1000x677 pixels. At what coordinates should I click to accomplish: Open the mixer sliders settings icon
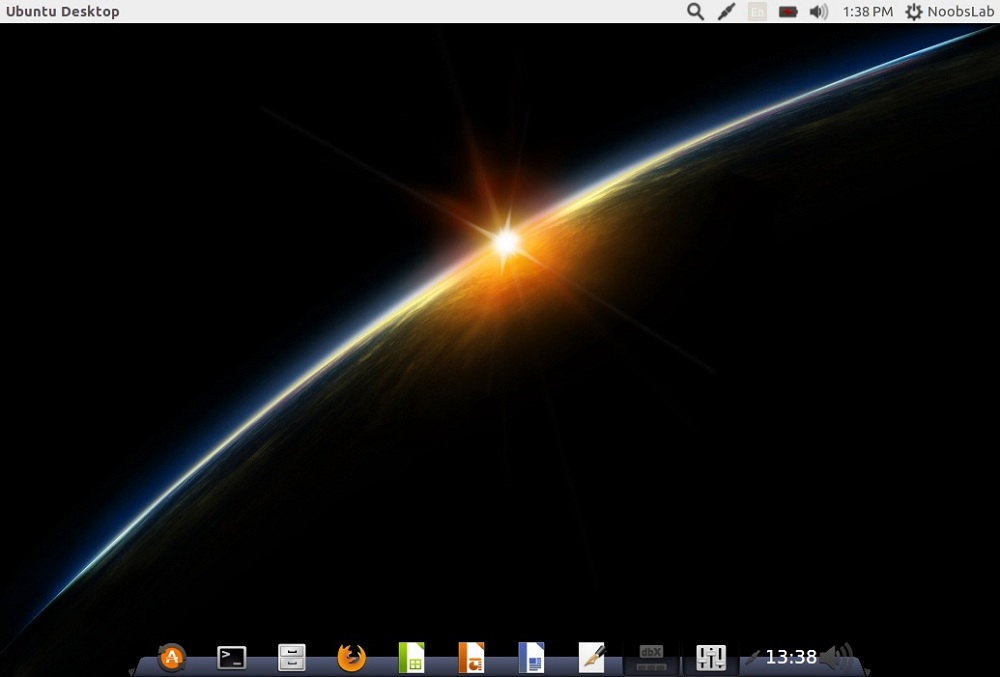coord(711,658)
